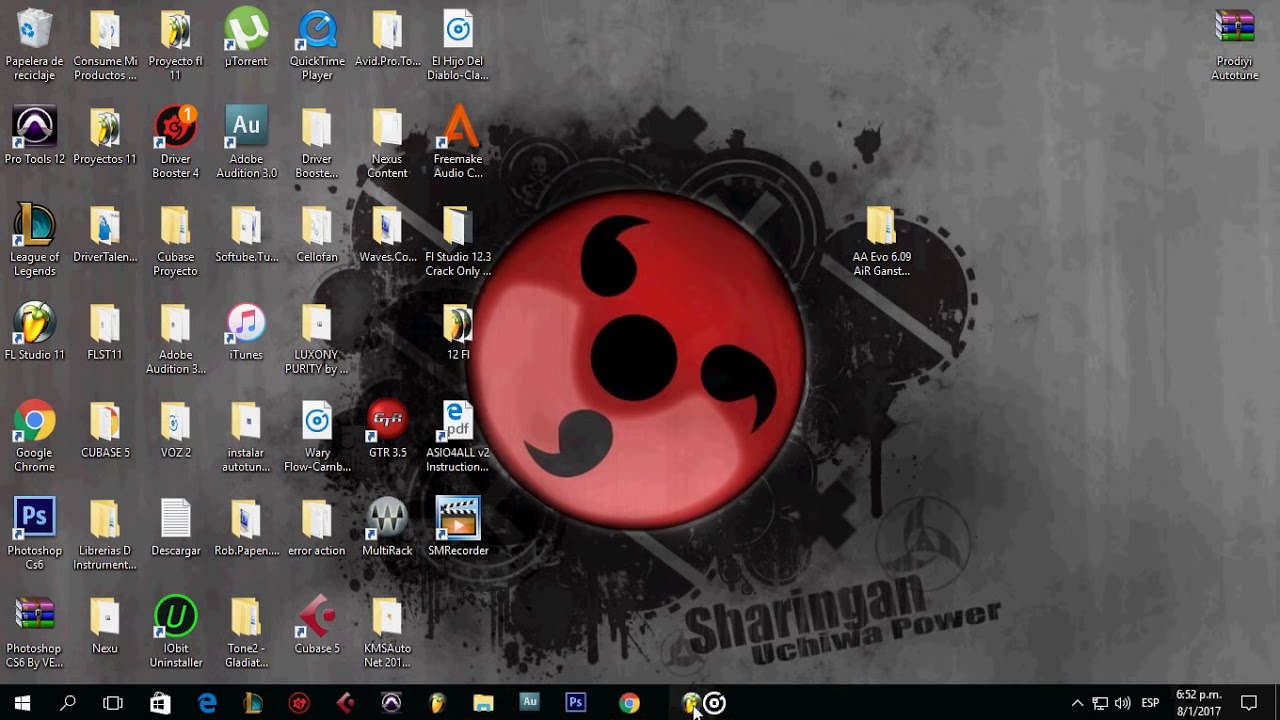The width and height of the screenshot is (1280, 720).
Task: Open the Consume Mi Productos folder
Action: click(x=105, y=47)
